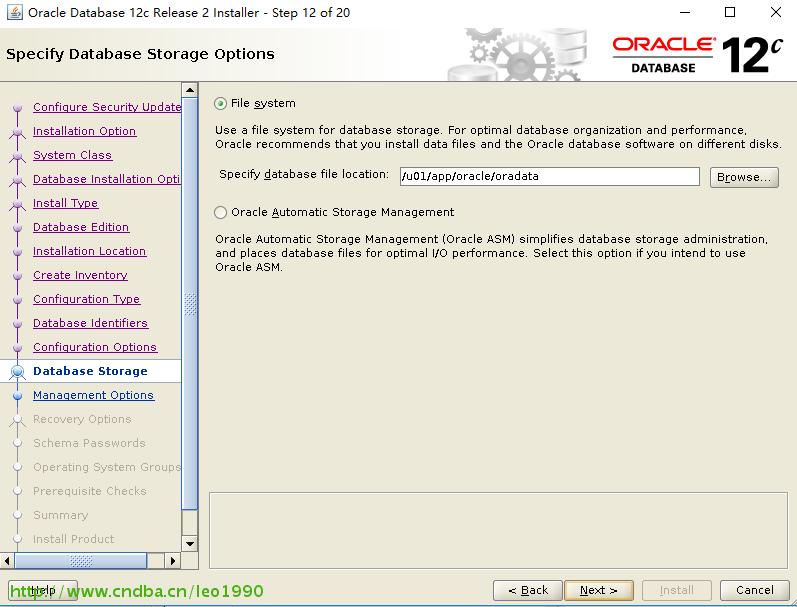
Task: Go to the Next step
Action: coord(599,590)
